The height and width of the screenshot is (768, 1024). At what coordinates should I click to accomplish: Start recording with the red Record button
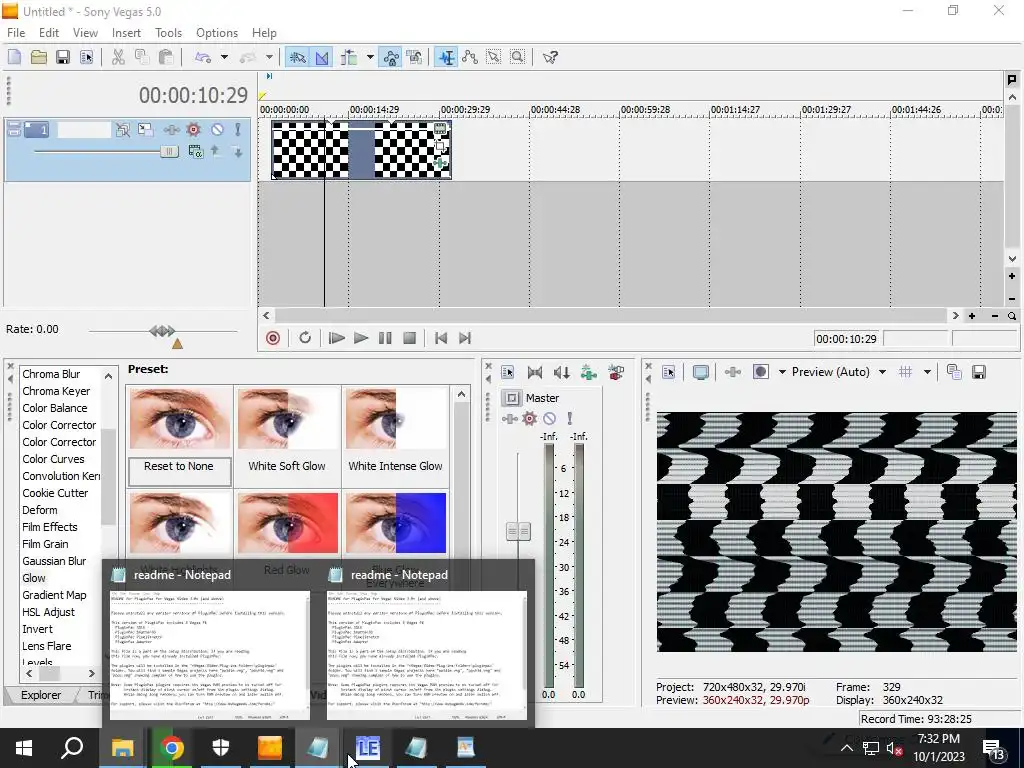click(x=273, y=338)
